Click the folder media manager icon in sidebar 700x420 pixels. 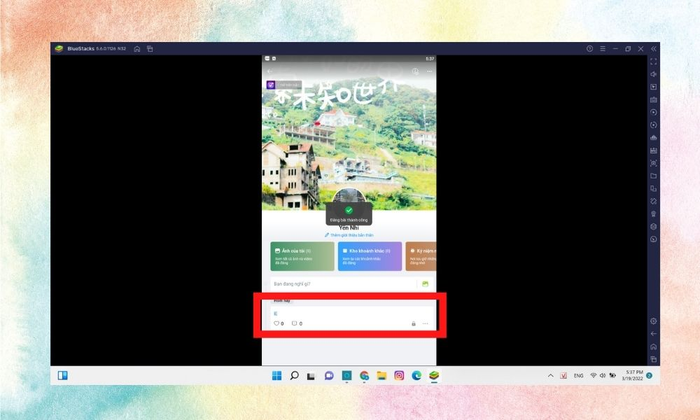654,176
